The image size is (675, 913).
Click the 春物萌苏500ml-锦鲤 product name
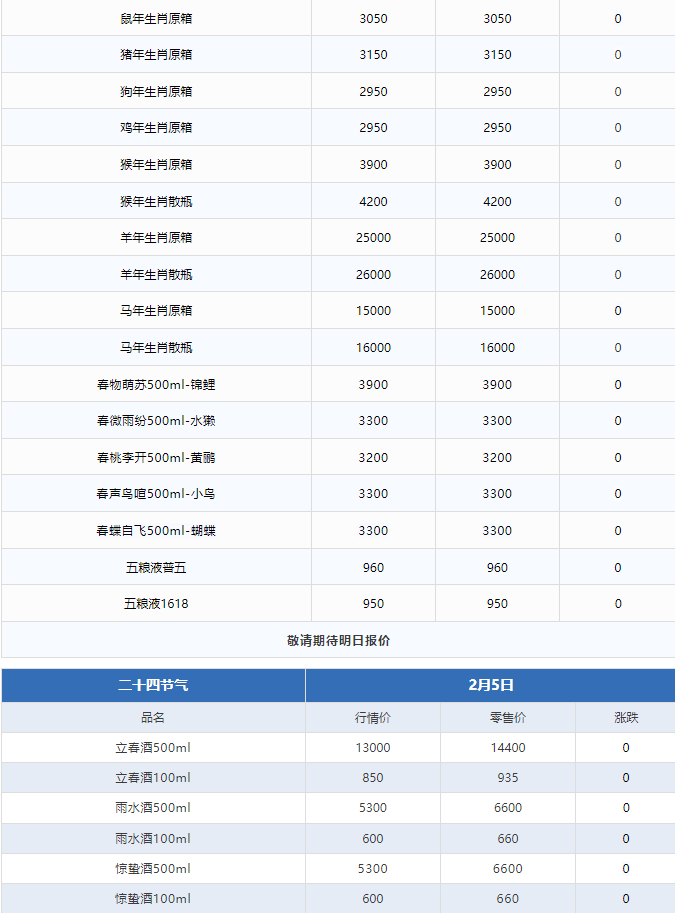tap(156, 384)
